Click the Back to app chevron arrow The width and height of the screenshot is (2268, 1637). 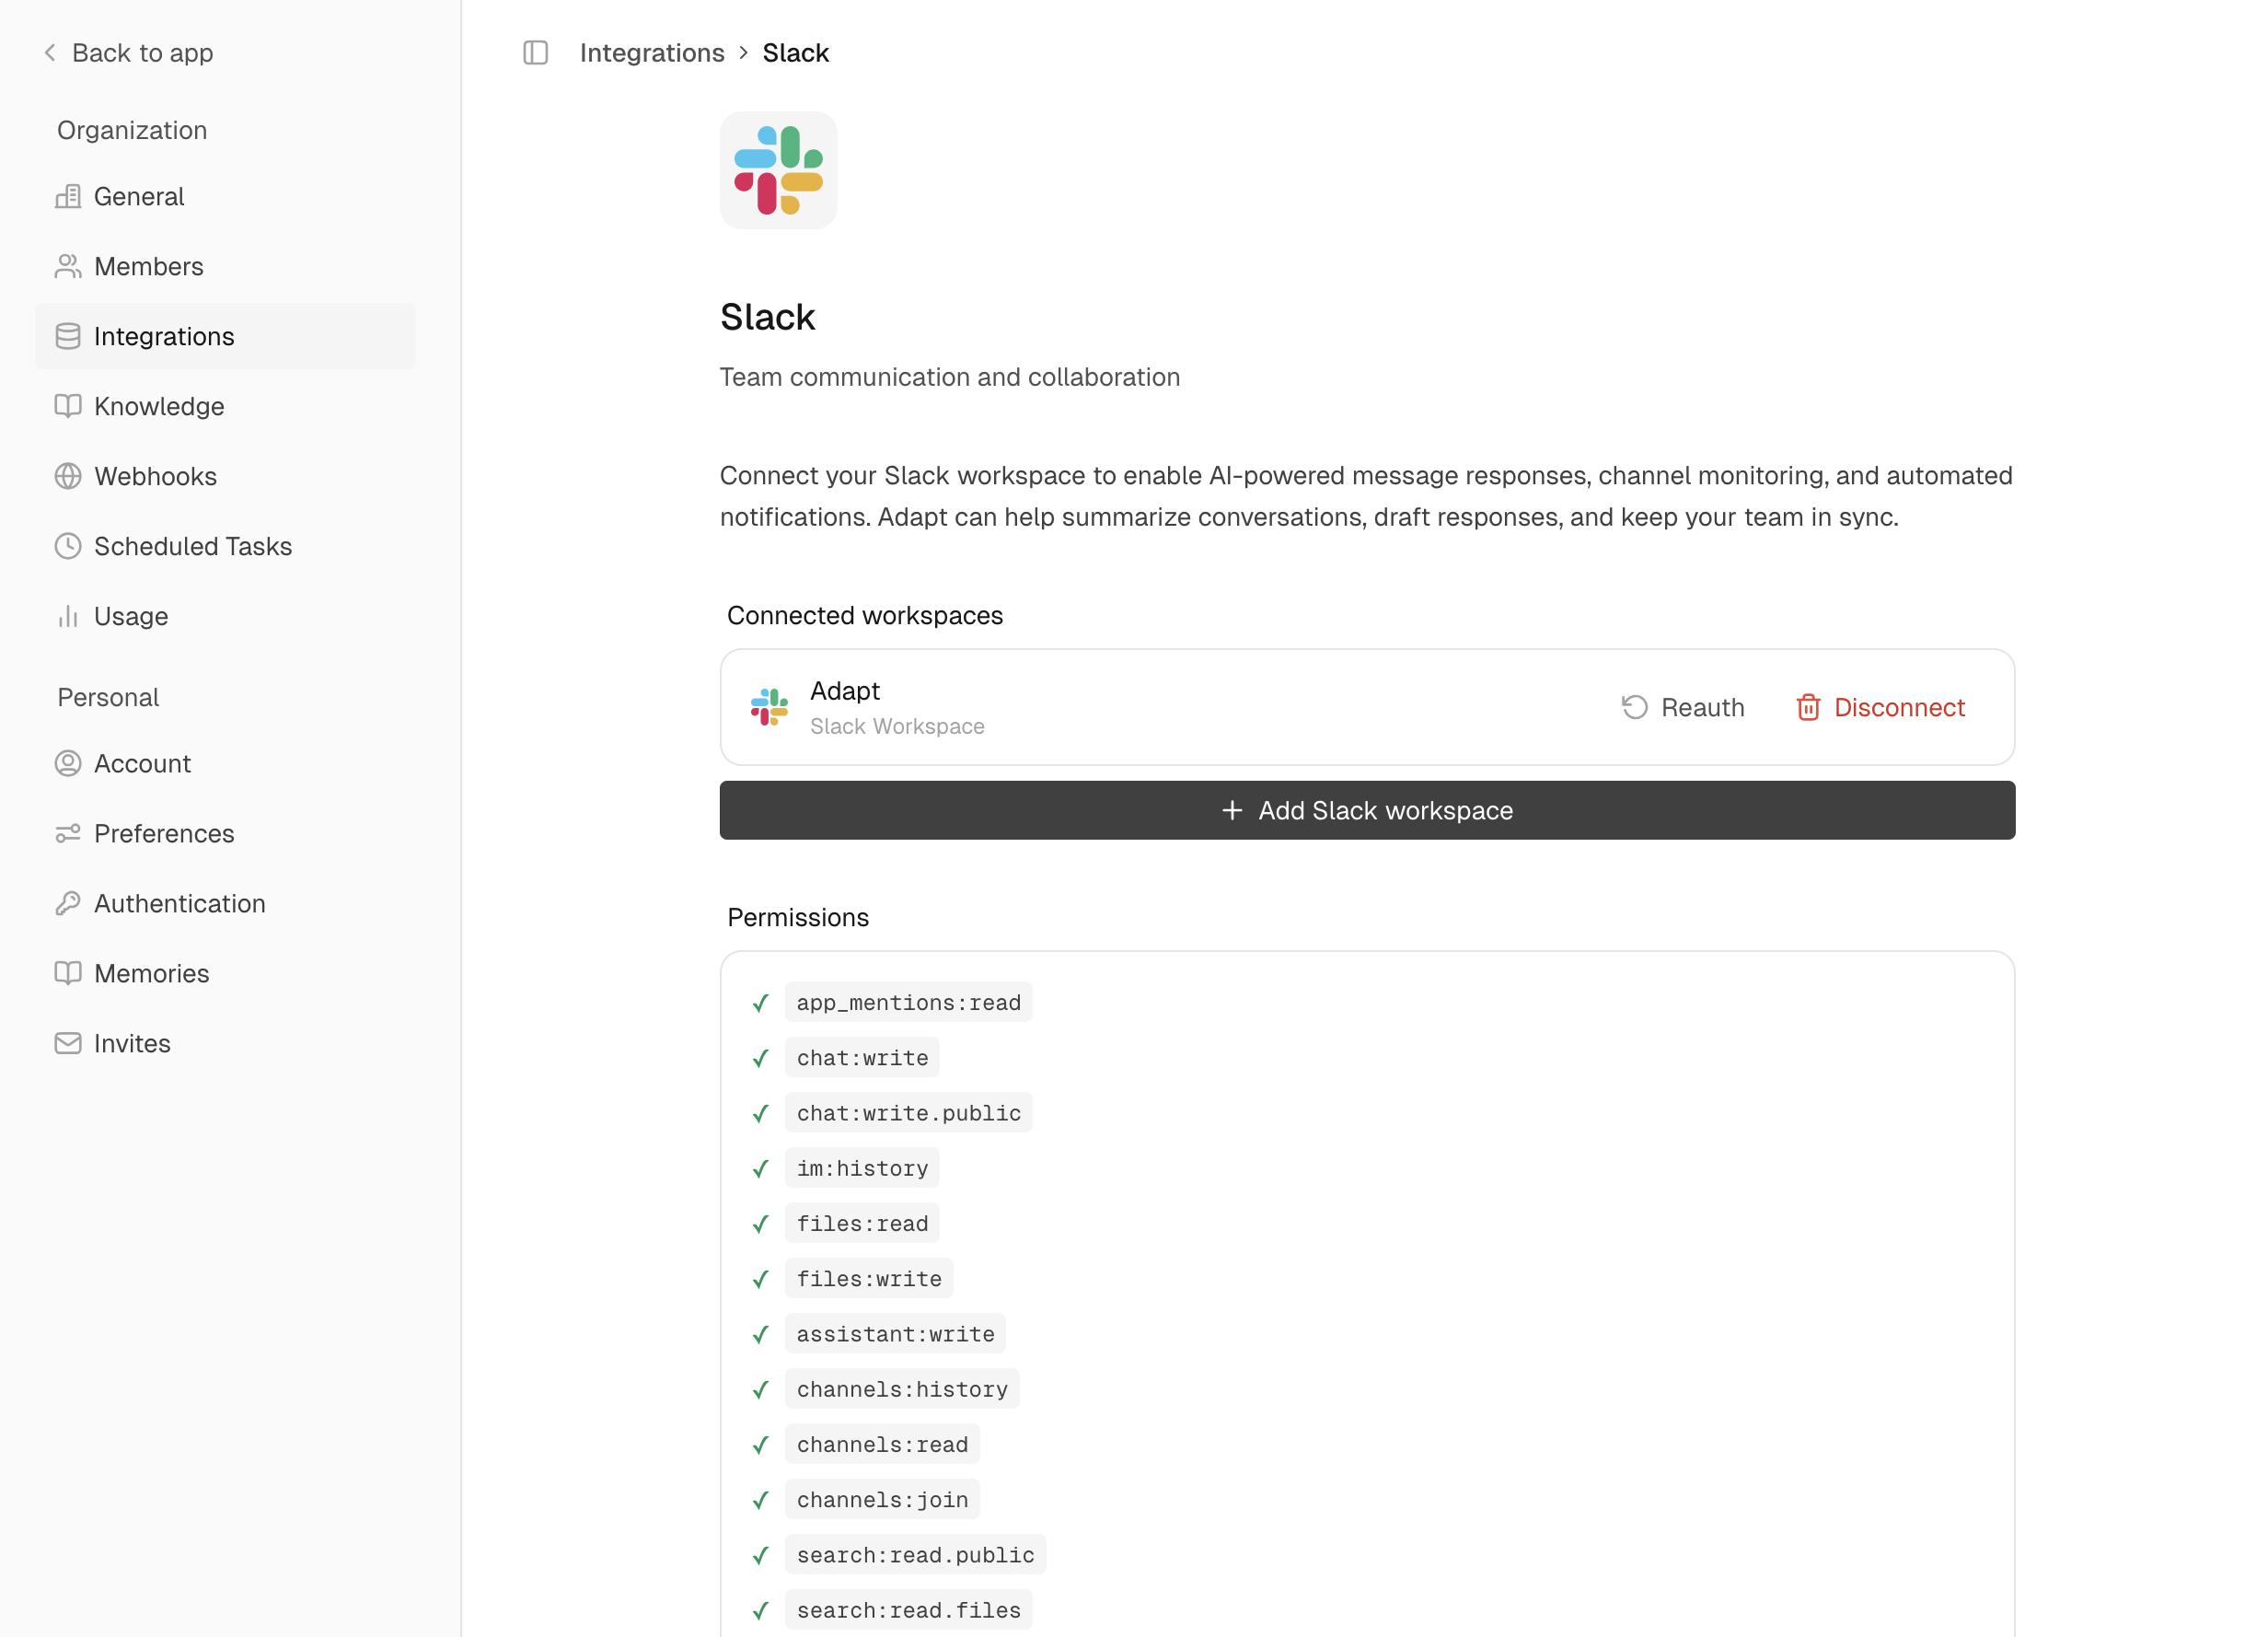[x=50, y=52]
